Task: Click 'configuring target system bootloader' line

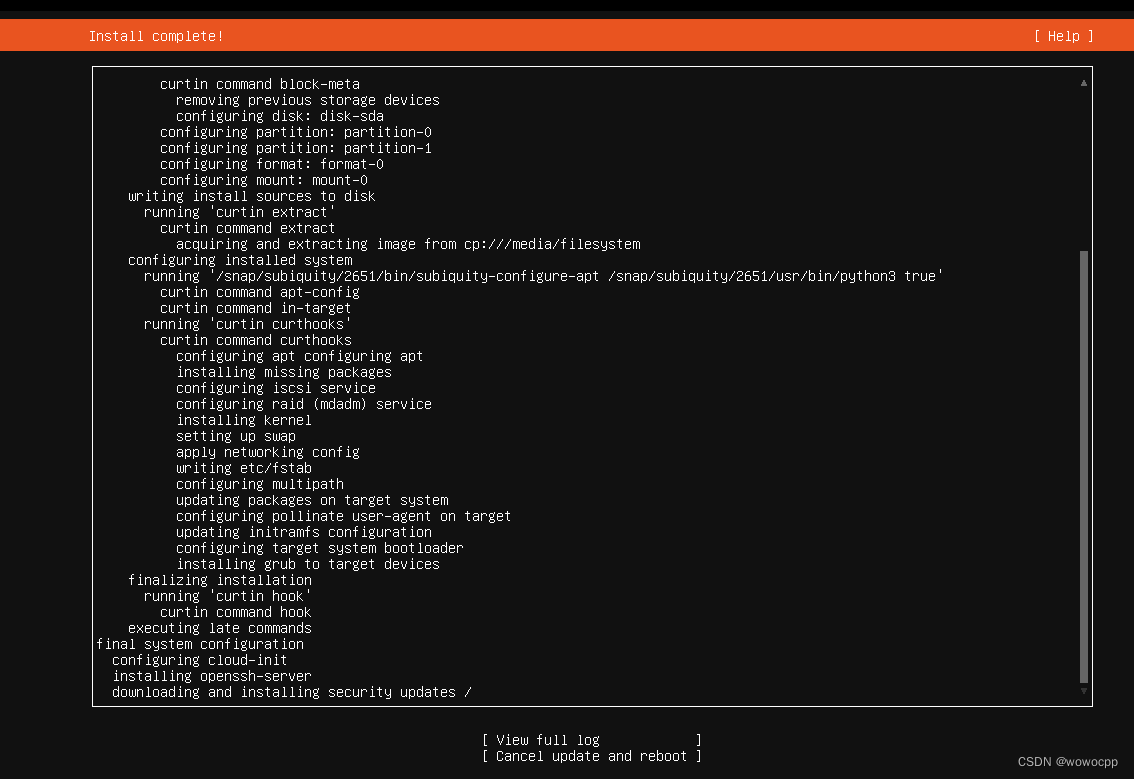Action: click(x=320, y=548)
